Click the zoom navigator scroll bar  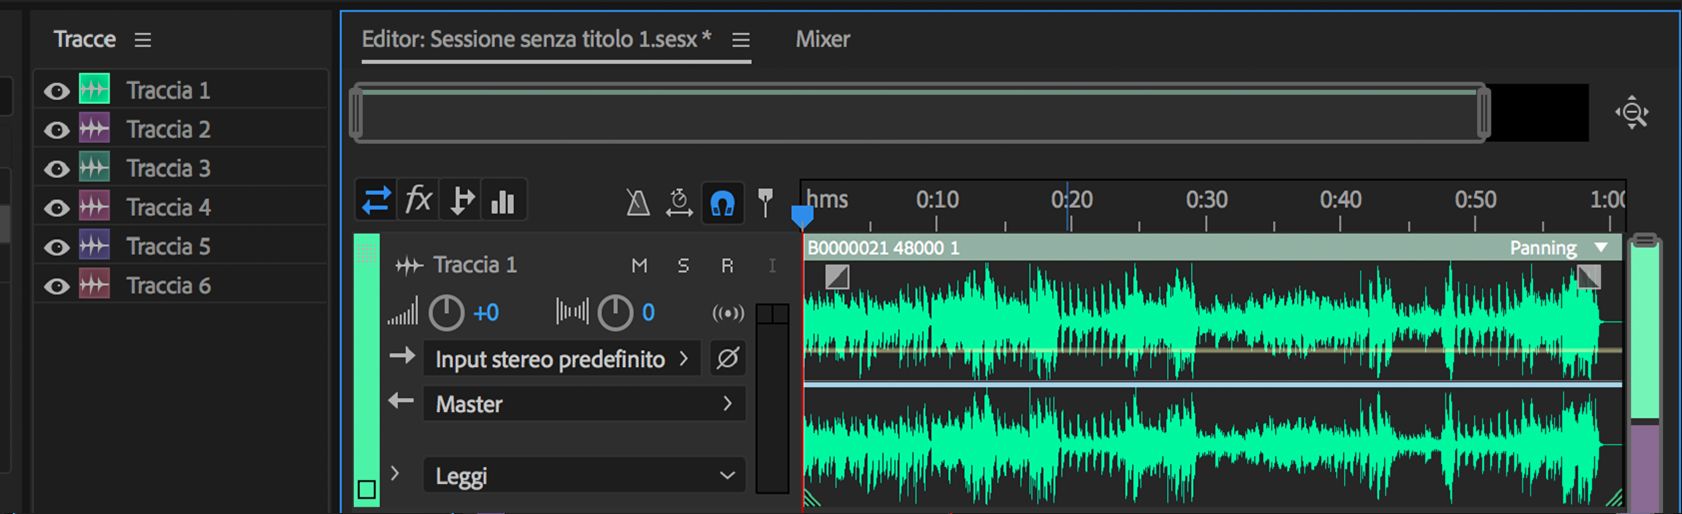(920, 113)
